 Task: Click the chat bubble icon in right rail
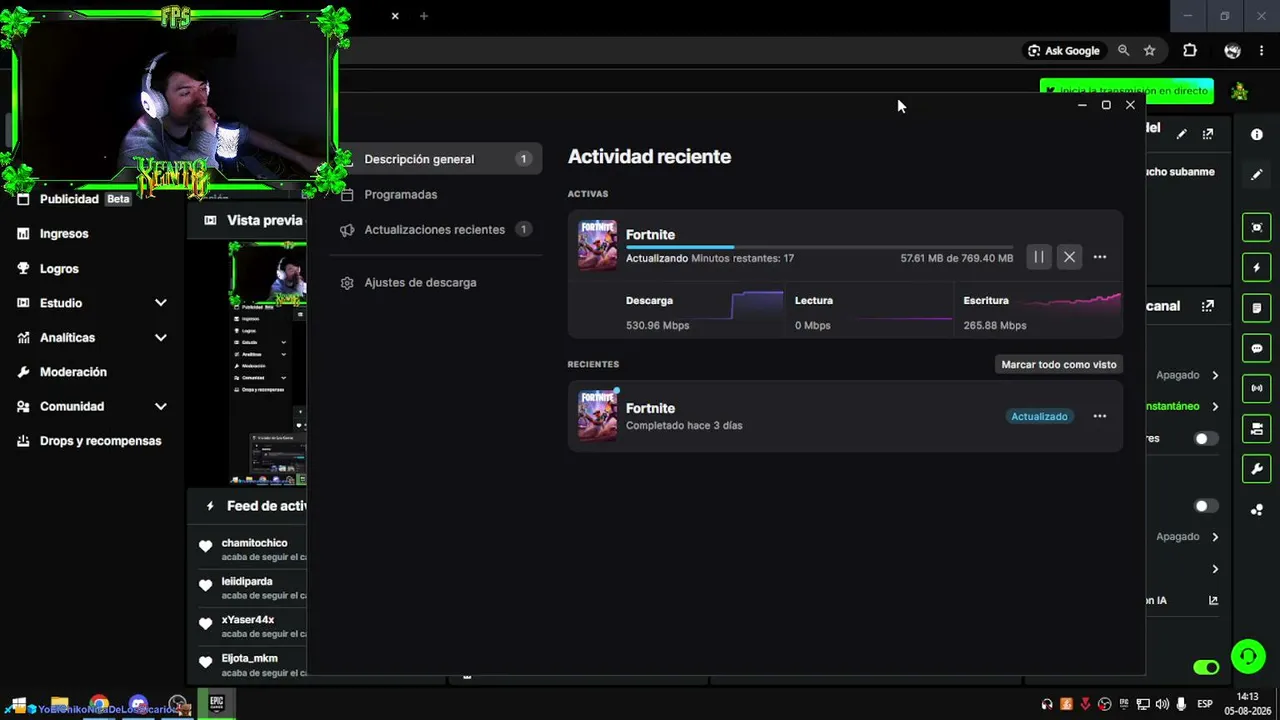[x=1257, y=349]
